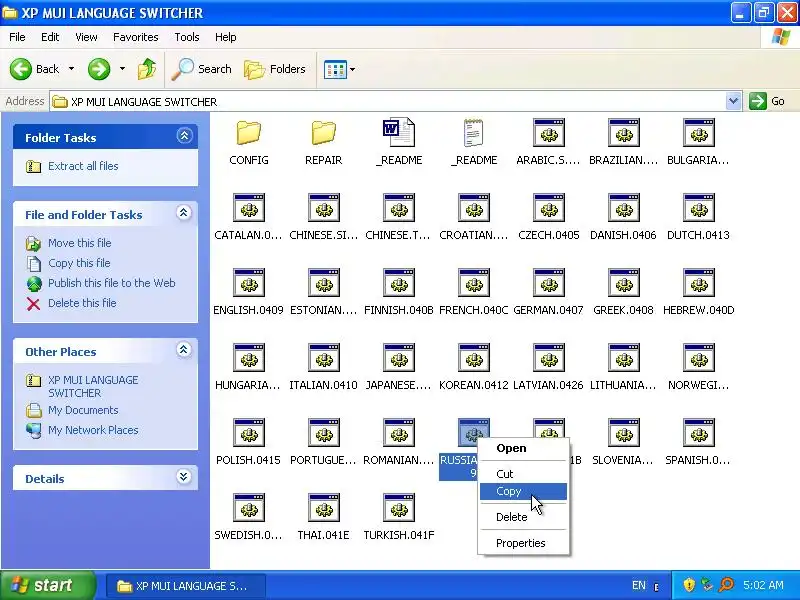Viewport: 800px width, 600px height.
Task: Open the Views dropdown button
Action: 339,69
